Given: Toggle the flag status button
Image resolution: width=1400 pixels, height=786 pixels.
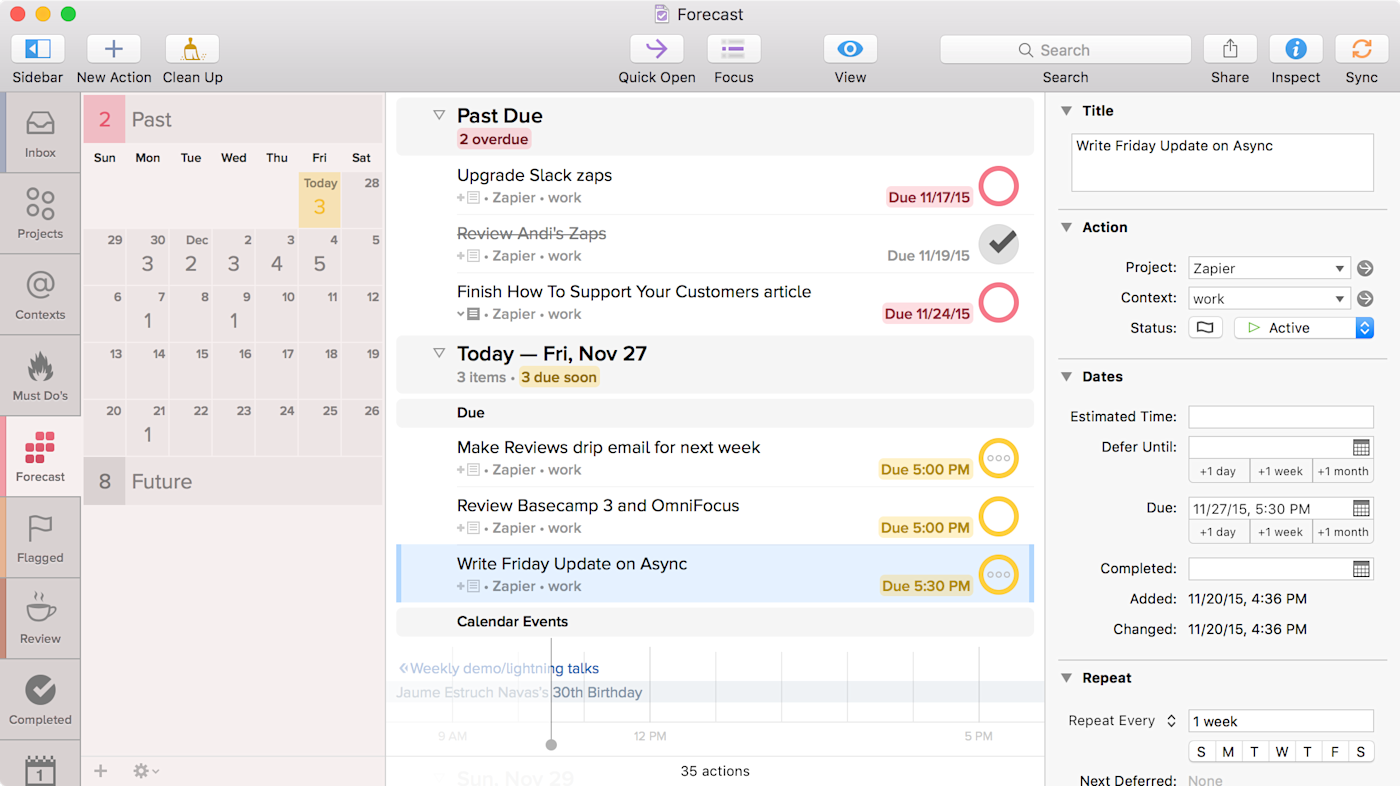Looking at the screenshot, I should coord(1205,328).
